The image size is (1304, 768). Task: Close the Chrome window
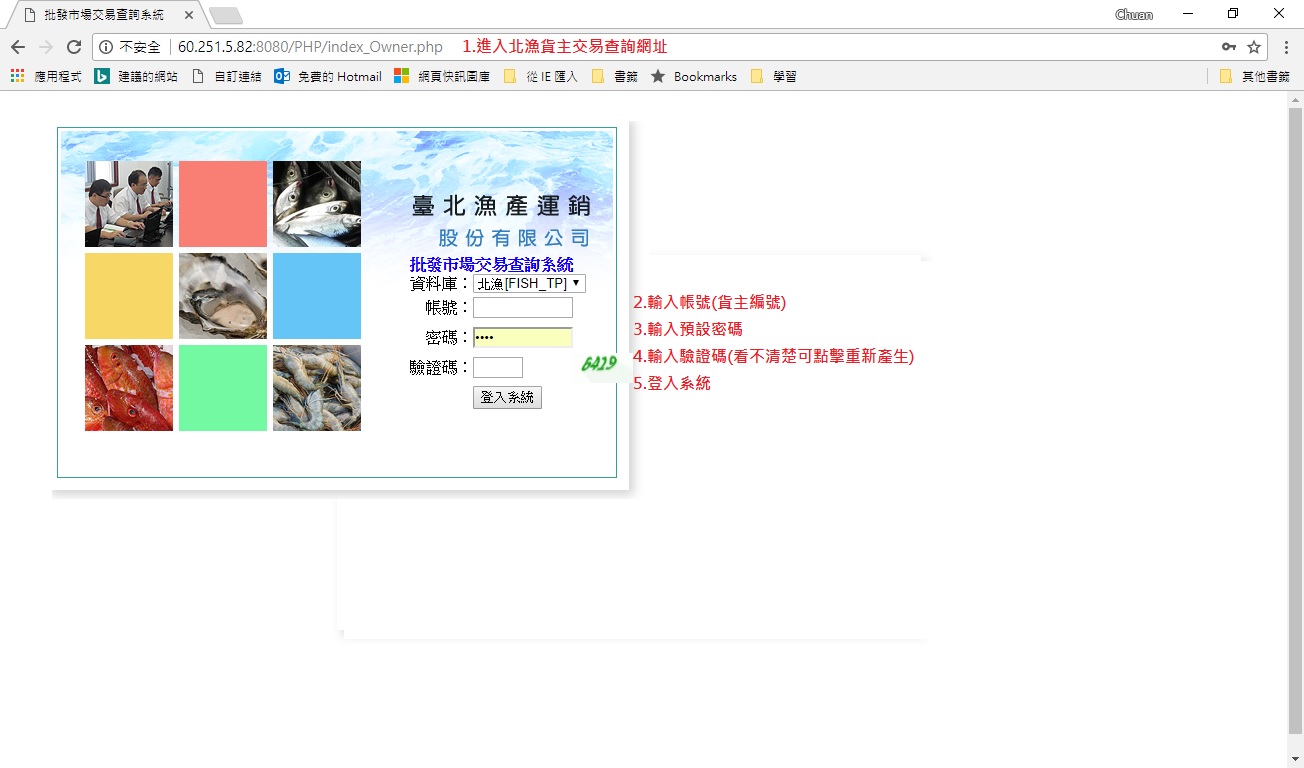point(1279,14)
